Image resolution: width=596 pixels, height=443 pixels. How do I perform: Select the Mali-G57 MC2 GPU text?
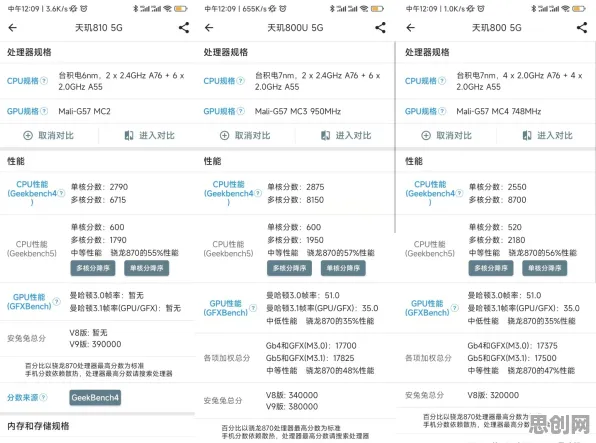point(84,111)
